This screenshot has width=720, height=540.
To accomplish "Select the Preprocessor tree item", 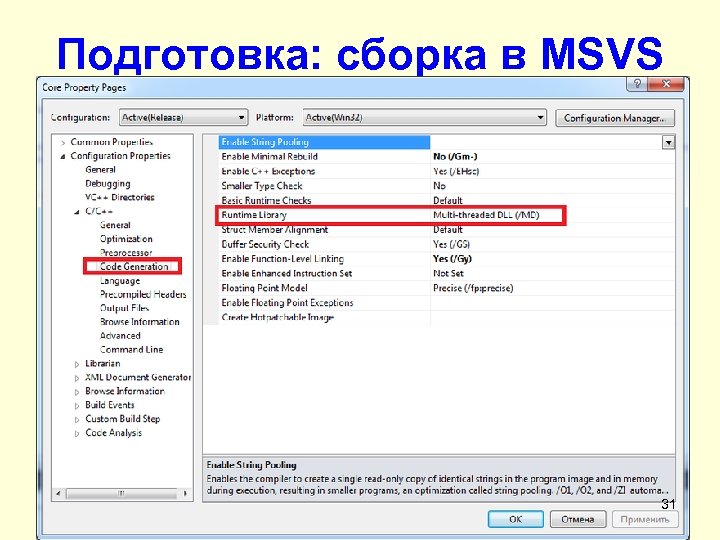I will click(126, 253).
